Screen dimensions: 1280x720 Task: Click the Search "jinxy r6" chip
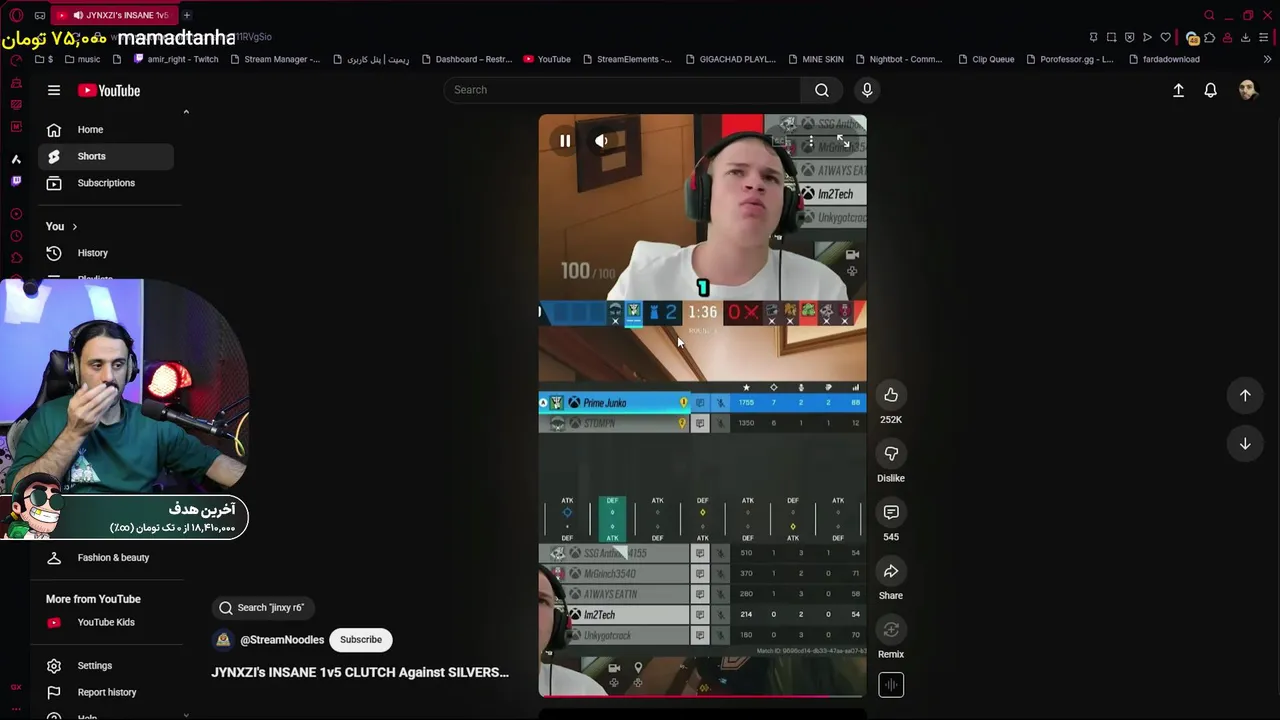[x=262, y=607]
